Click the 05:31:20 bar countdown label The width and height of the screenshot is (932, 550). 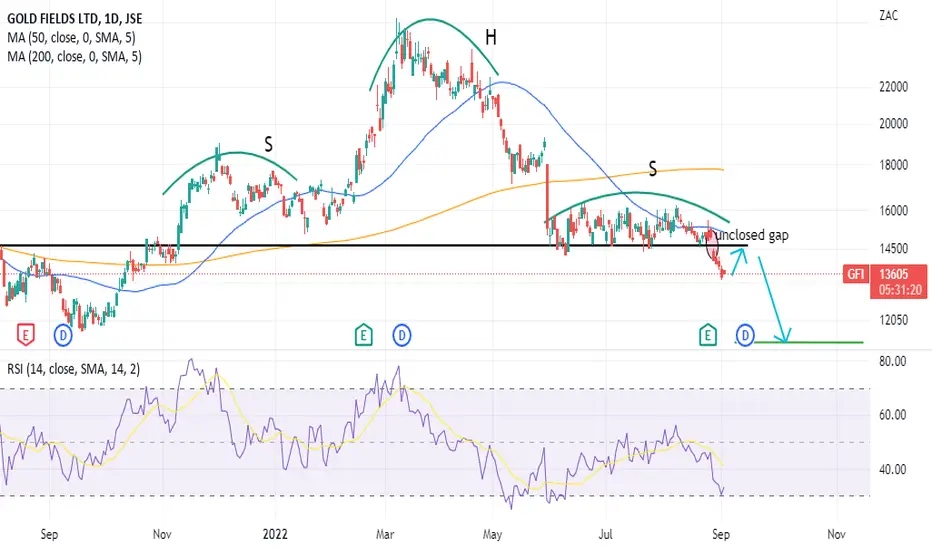coord(900,290)
